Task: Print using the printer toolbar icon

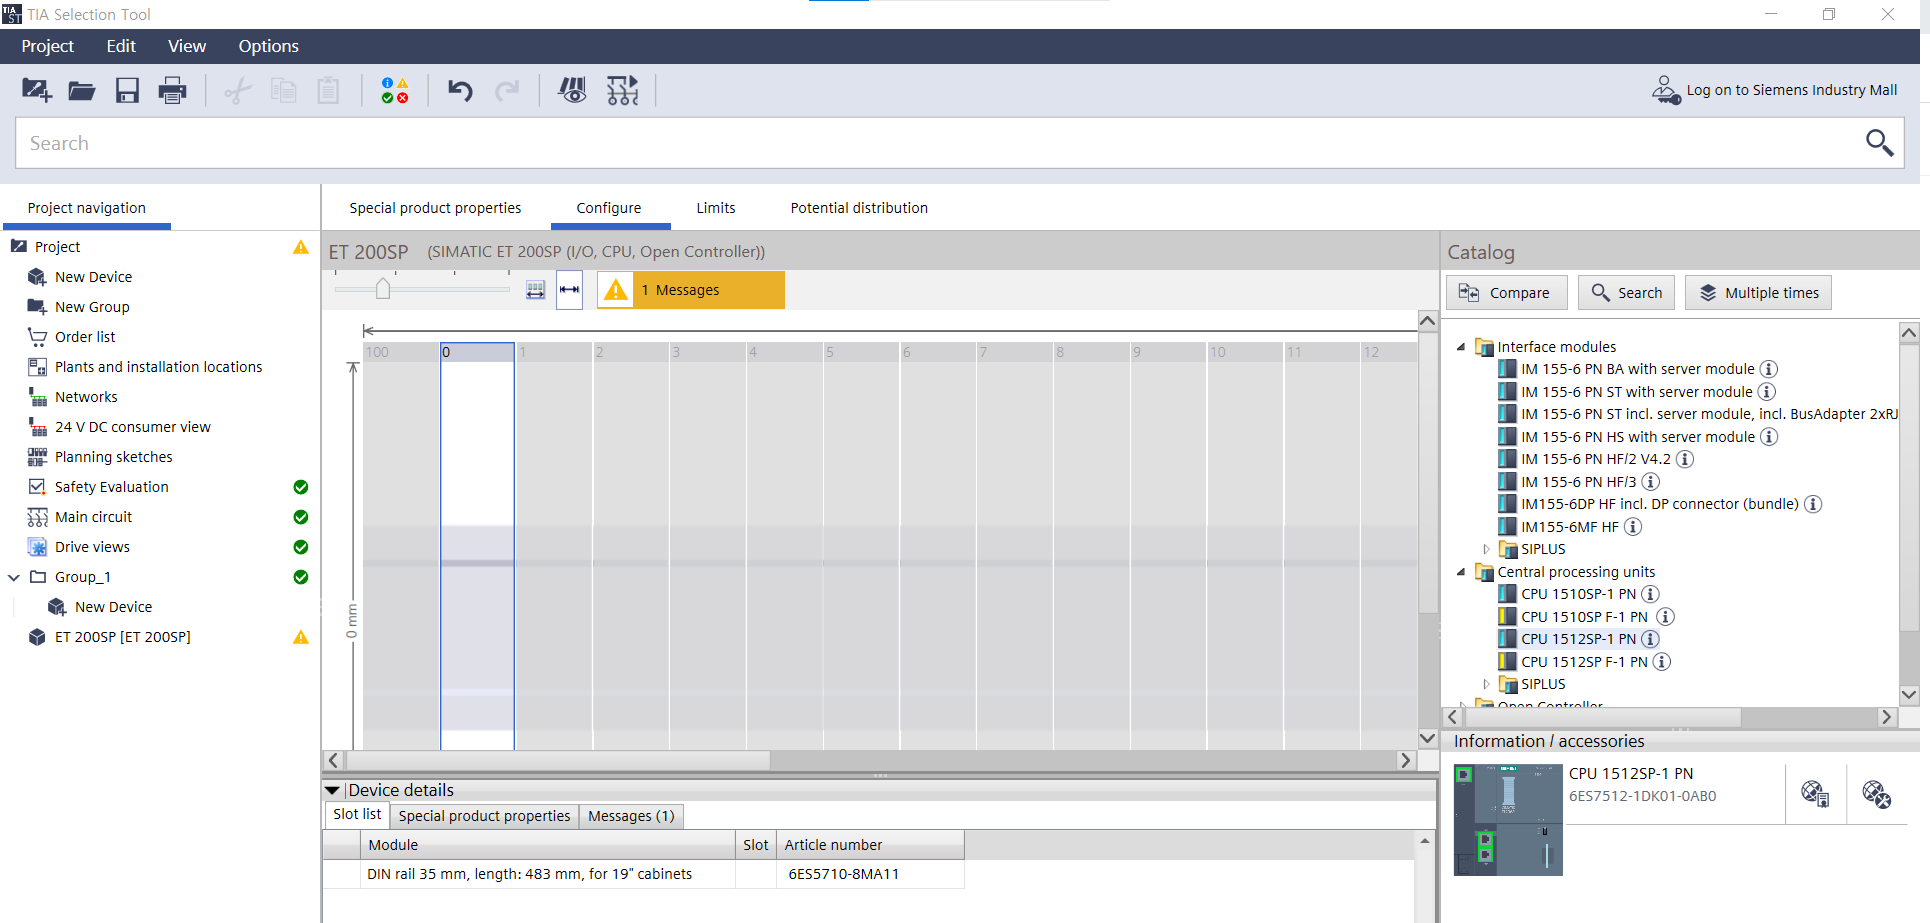Action: point(172,91)
